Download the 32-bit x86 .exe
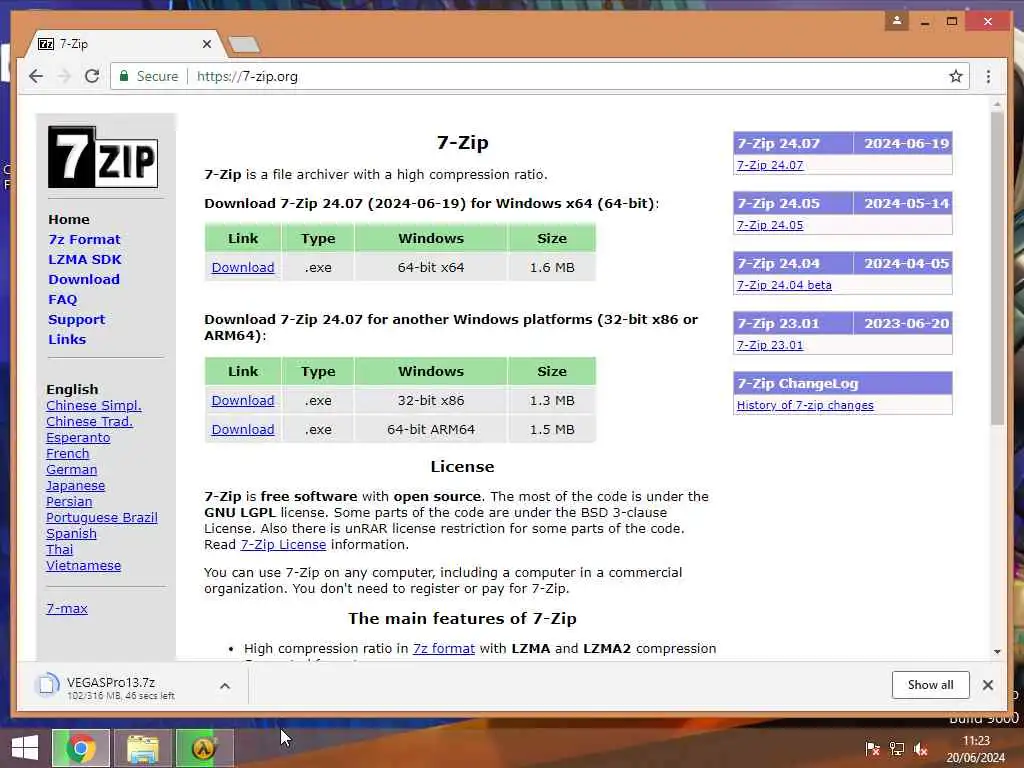 click(243, 400)
